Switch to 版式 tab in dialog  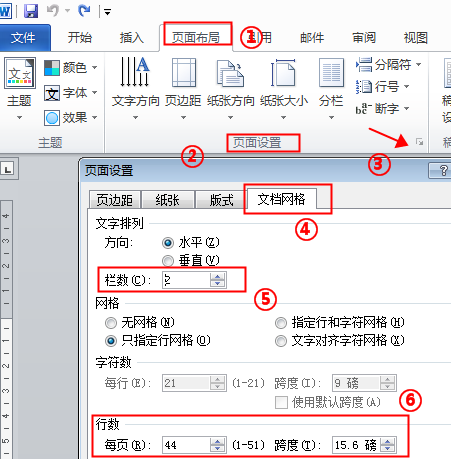221,200
